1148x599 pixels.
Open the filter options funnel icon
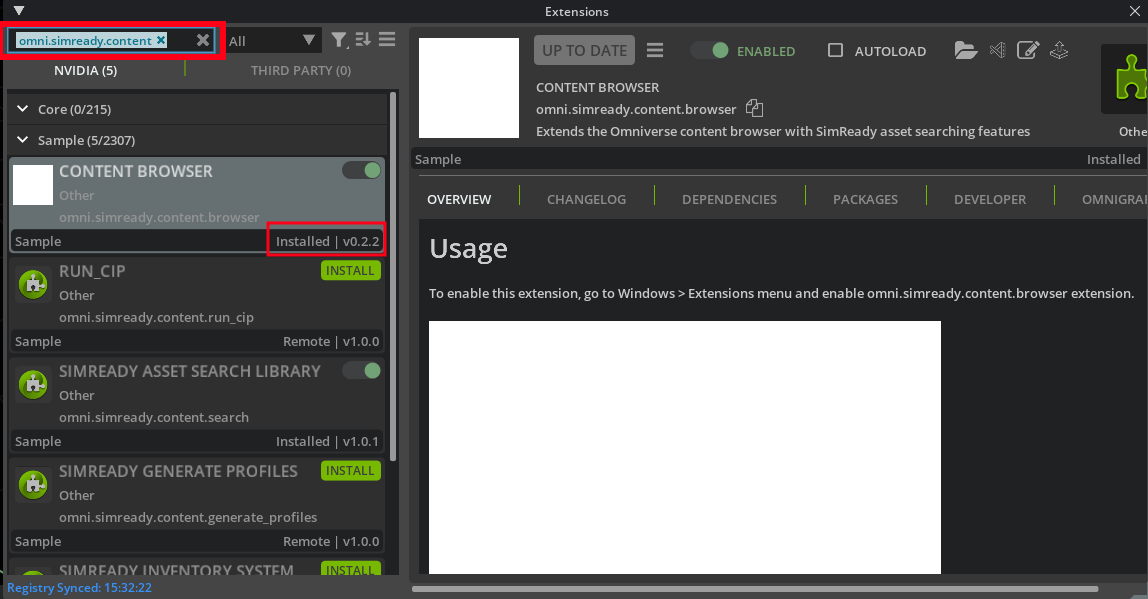tap(339, 40)
